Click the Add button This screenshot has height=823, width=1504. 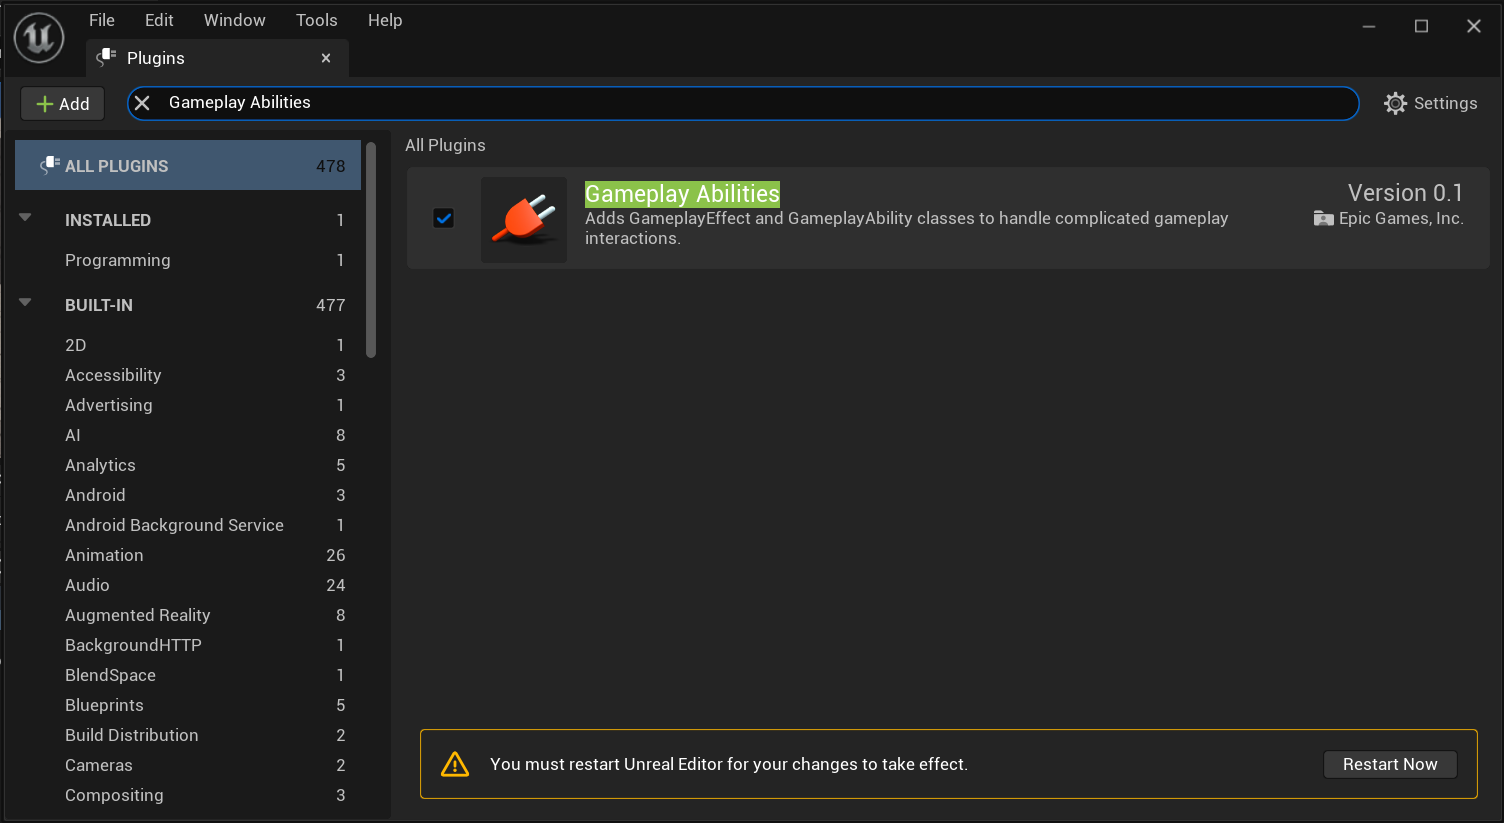[x=63, y=104]
